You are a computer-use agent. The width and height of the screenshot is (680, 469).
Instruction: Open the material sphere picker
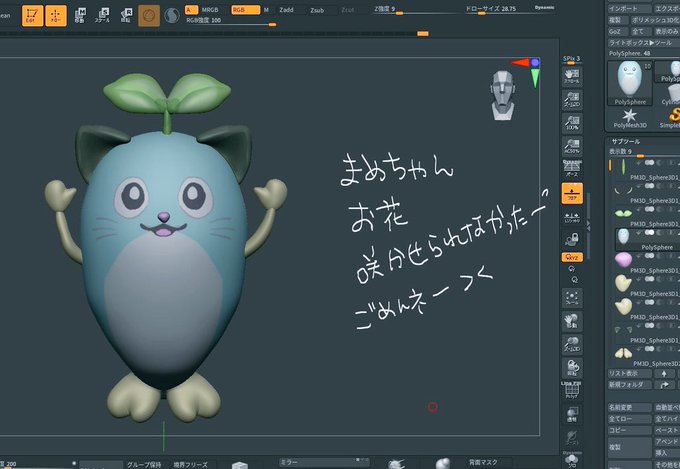tap(149, 16)
